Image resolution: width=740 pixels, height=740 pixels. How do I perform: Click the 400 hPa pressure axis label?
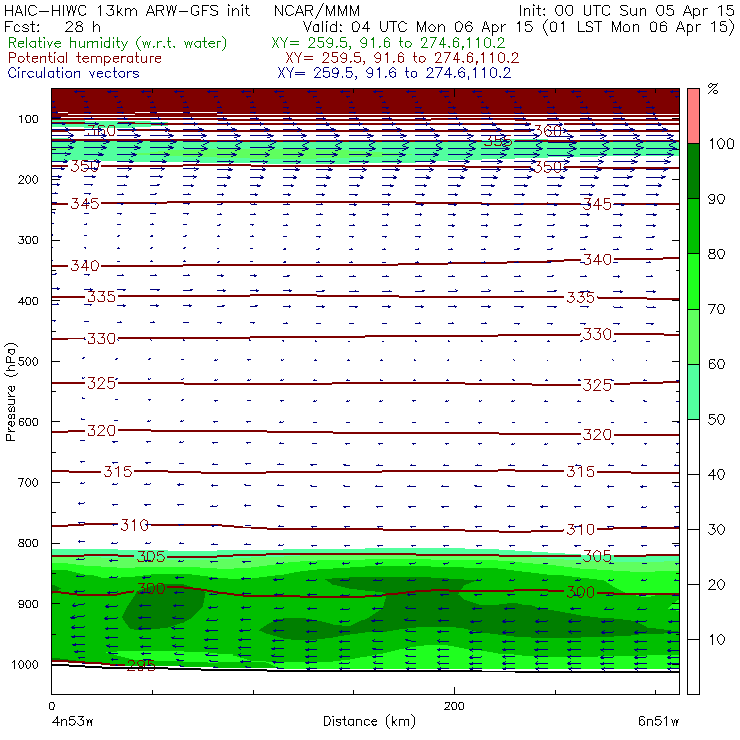click(28, 301)
